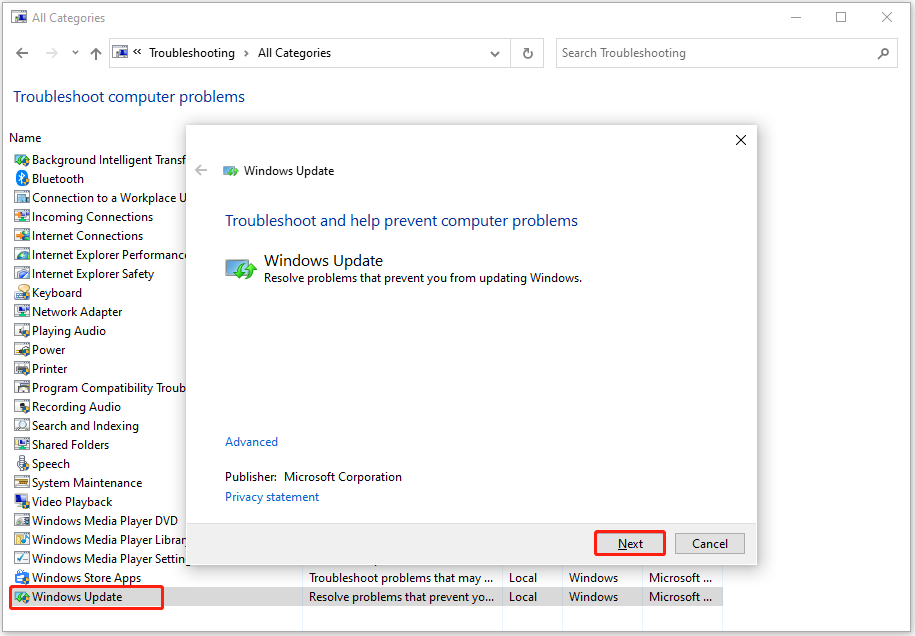Click the Windows Media Player Library icon
Image resolution: width=915 pixels, height=636 pixels.
(22, 540)
